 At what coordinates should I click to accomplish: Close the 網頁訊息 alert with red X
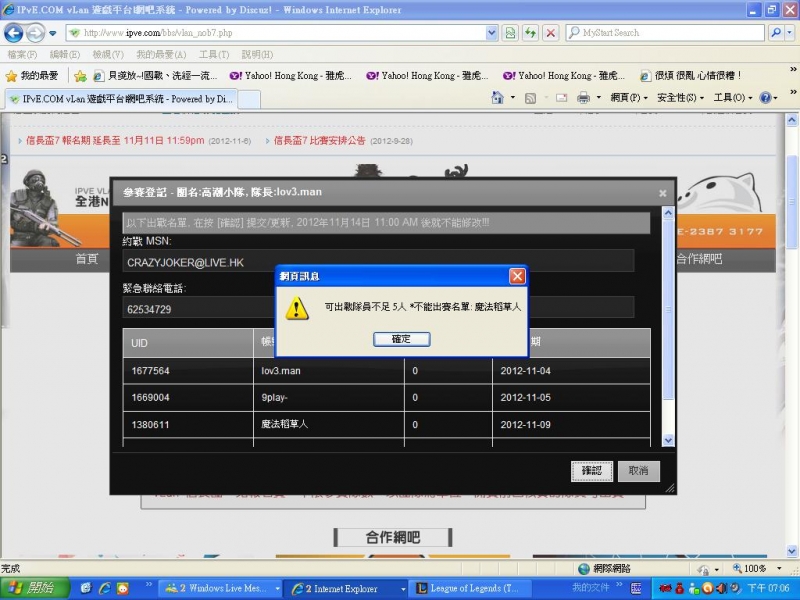(x=517, y=276)
